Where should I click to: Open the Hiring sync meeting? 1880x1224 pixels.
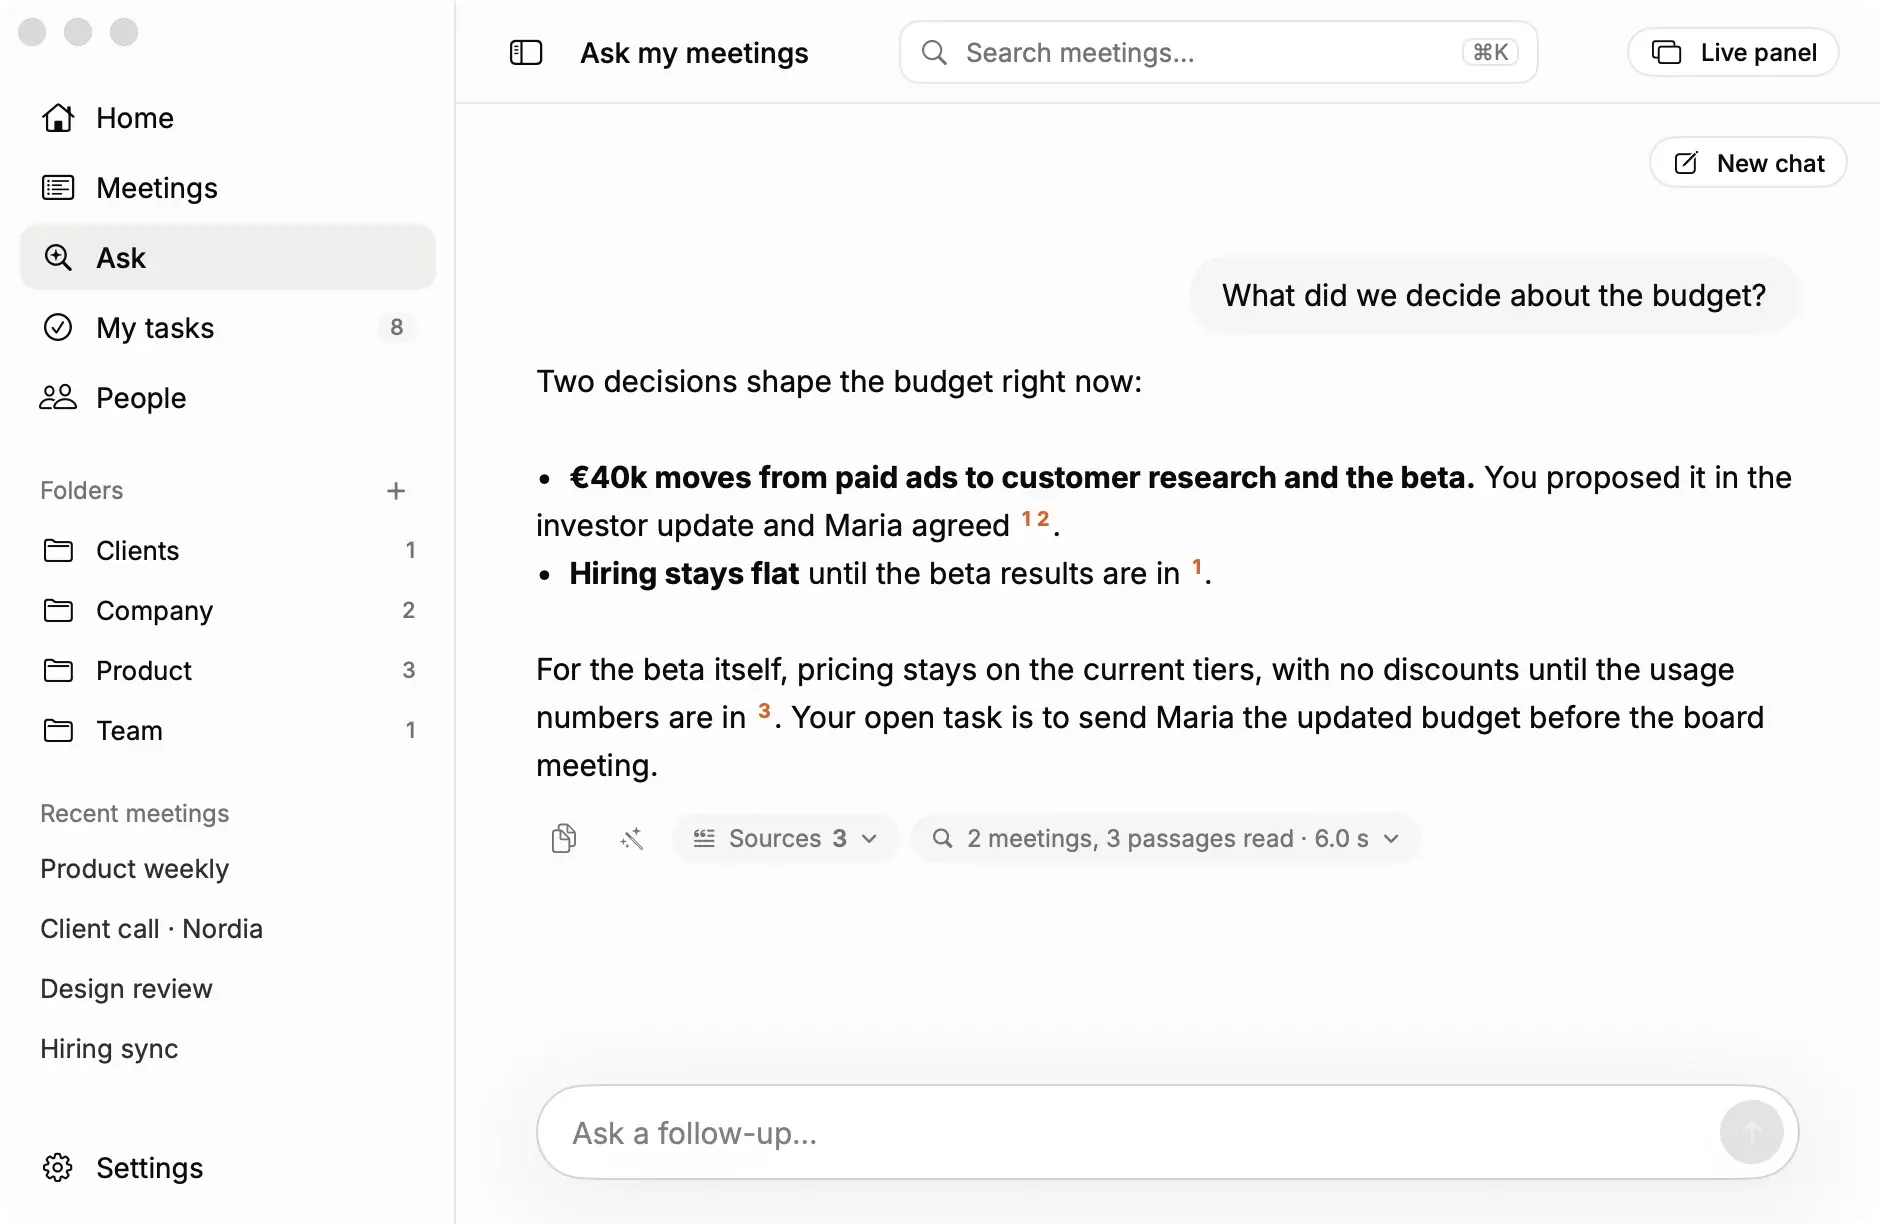pos(110,1049)
